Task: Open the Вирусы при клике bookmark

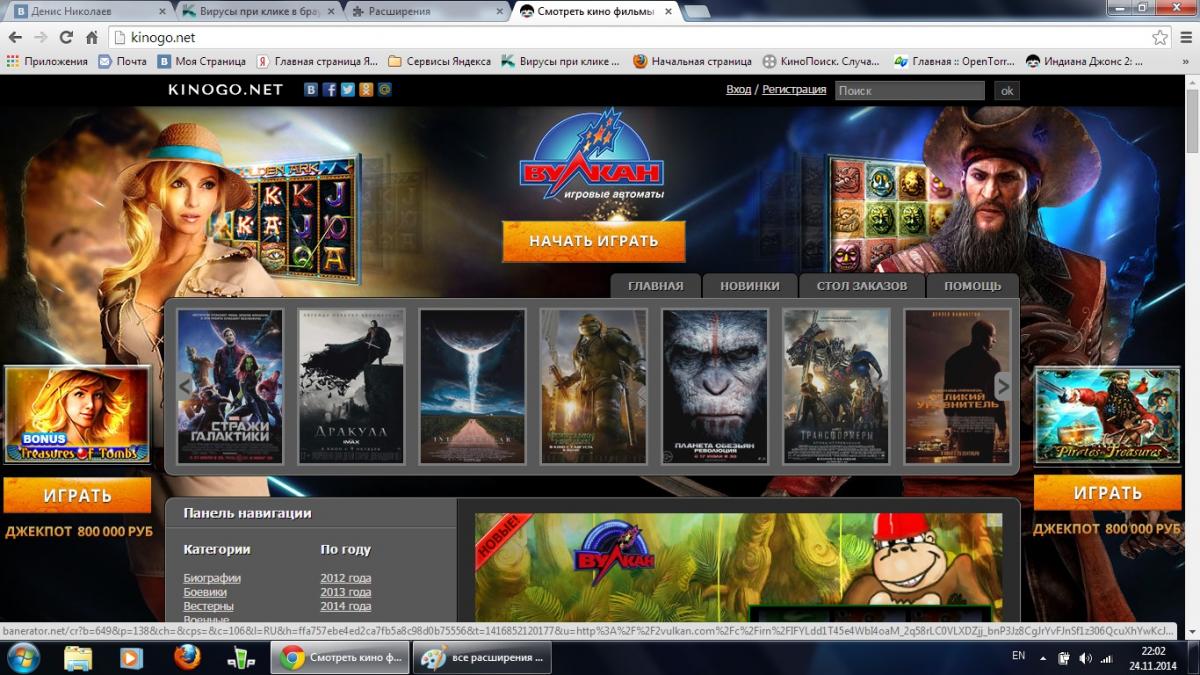Action: pos(561,61)
